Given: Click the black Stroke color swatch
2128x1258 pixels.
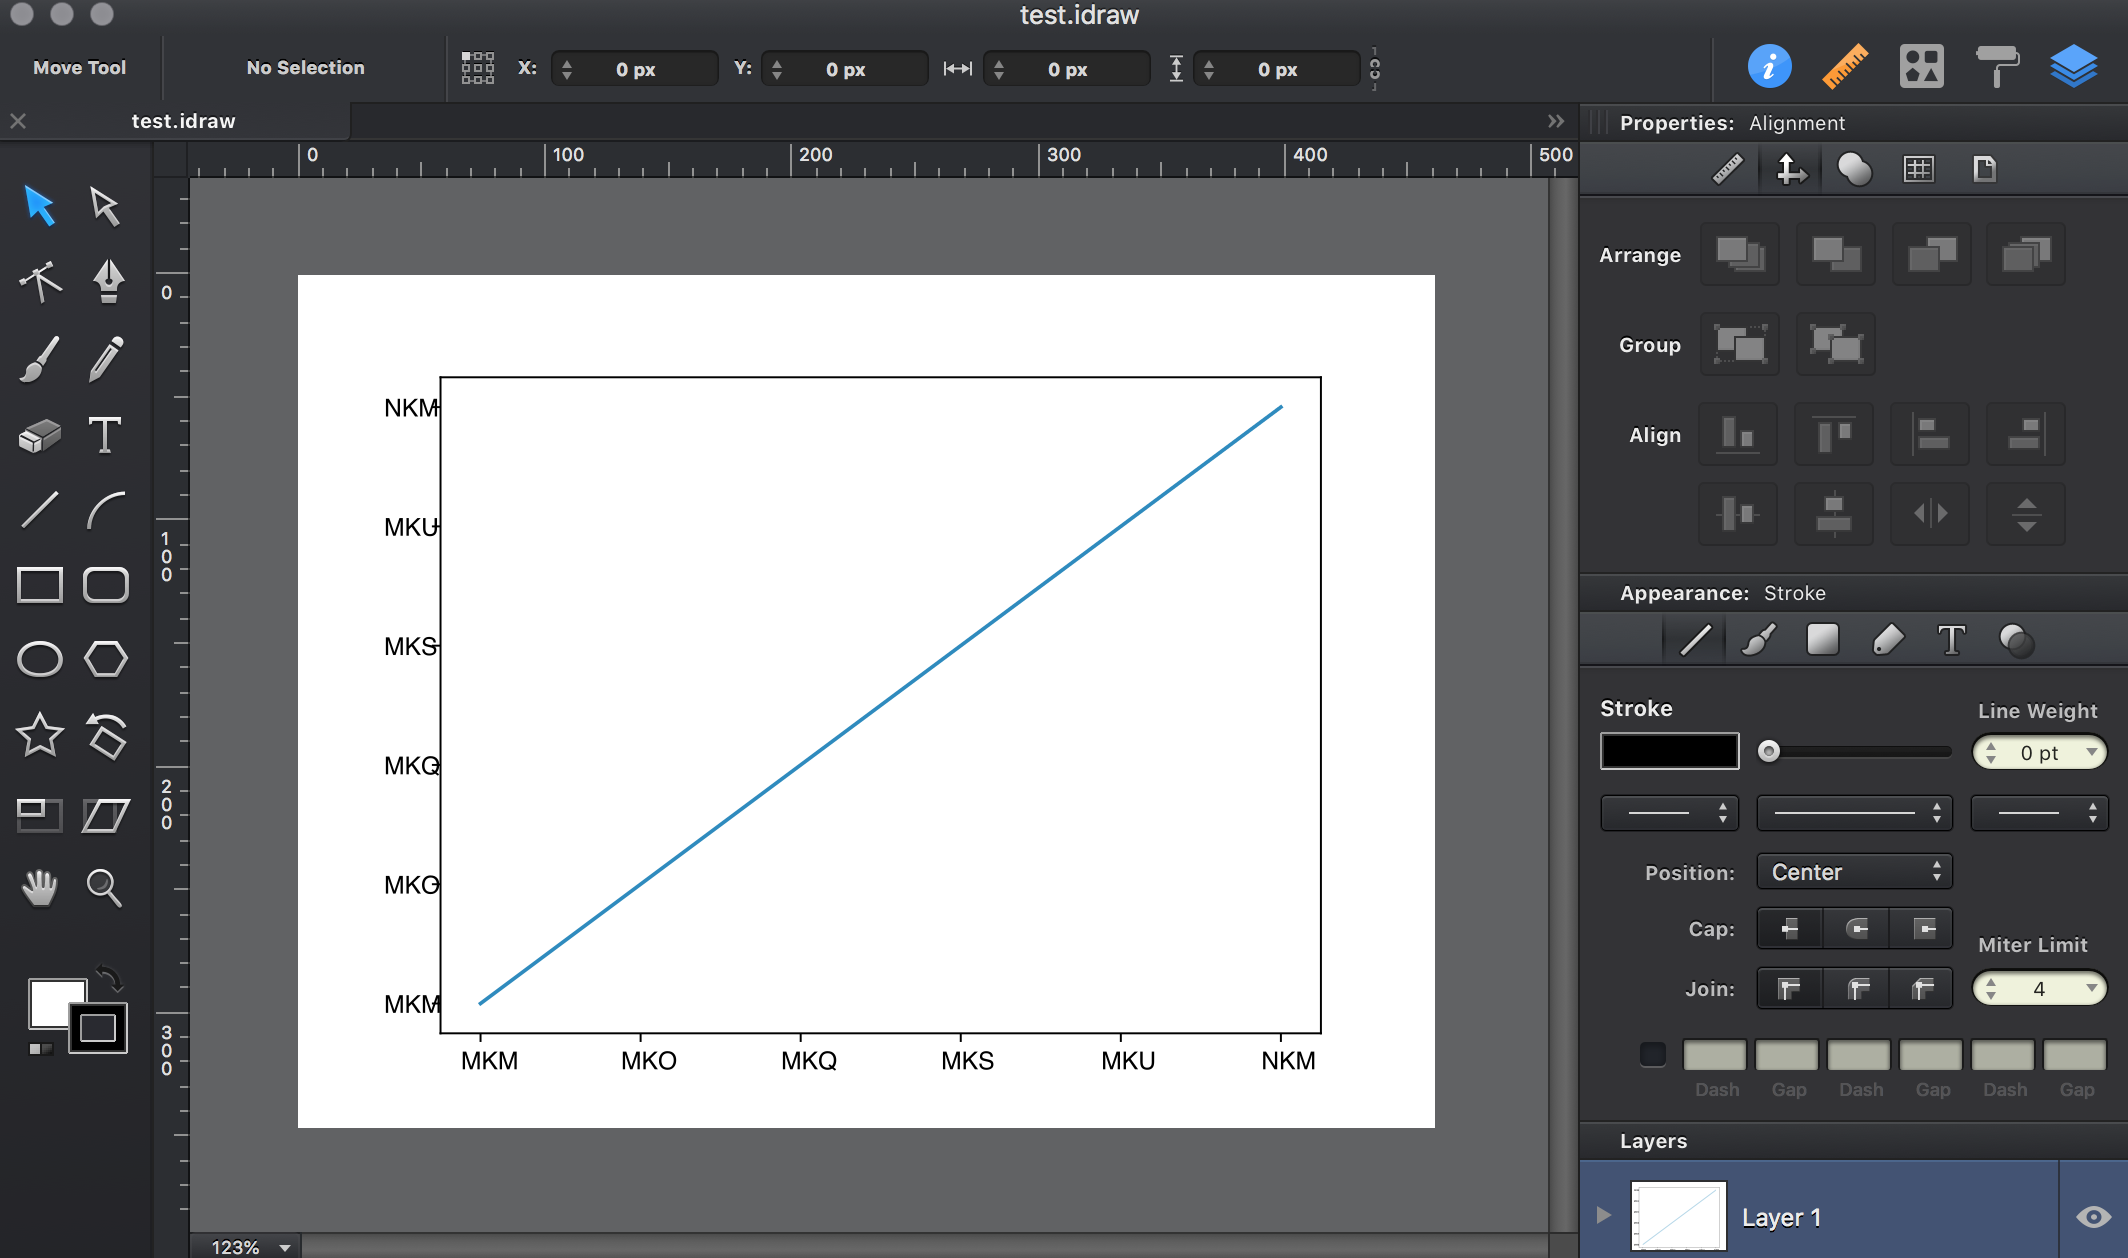Looking at the screenshot, I should click(x=1669, y=752).
